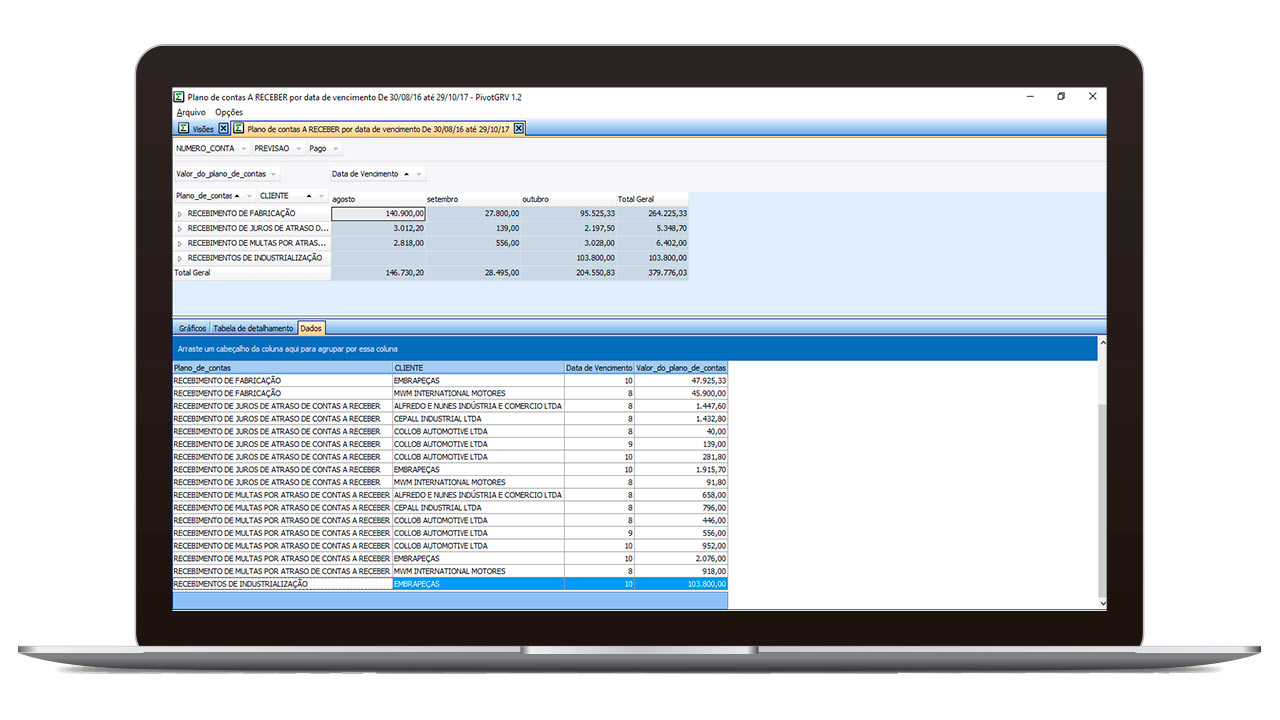Select row with value 1.447,60
Image resolution: width=1280 pixels, height=720 pixels.
pyautogui.click(x=450, y=406)
